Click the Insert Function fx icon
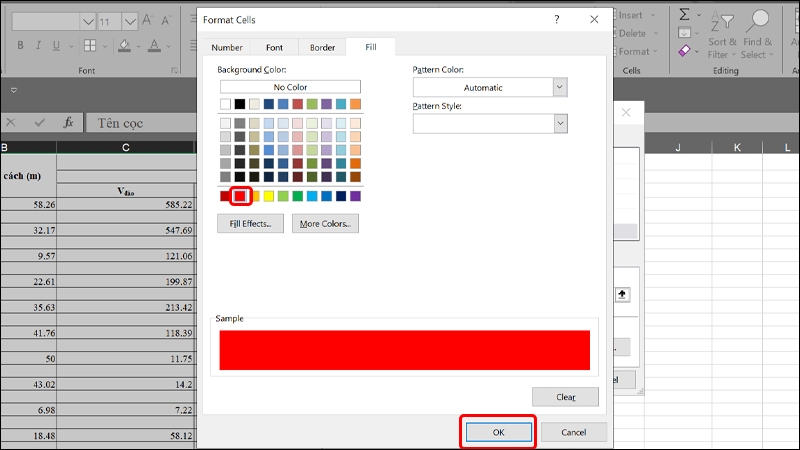The height and width of the screenshot is (450, 800). coord(68,122)
